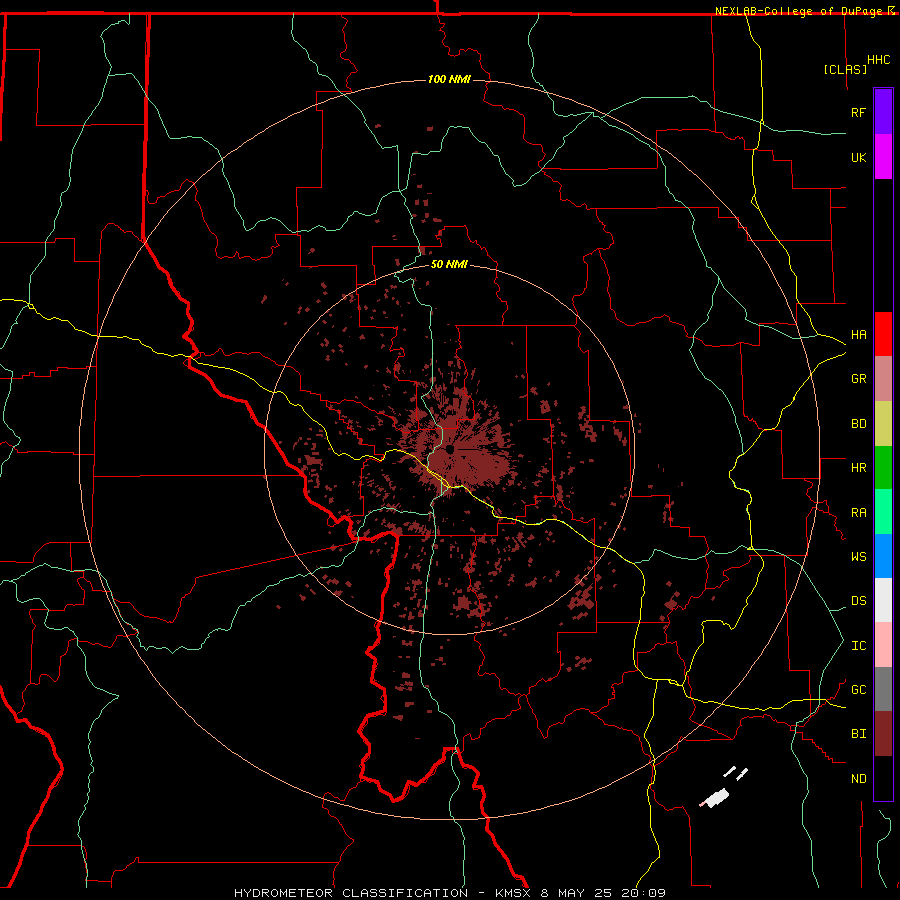Screen dimensions: 900x900
Task: Click the ND black legend swatch
Action: click(x=883, y=778)
